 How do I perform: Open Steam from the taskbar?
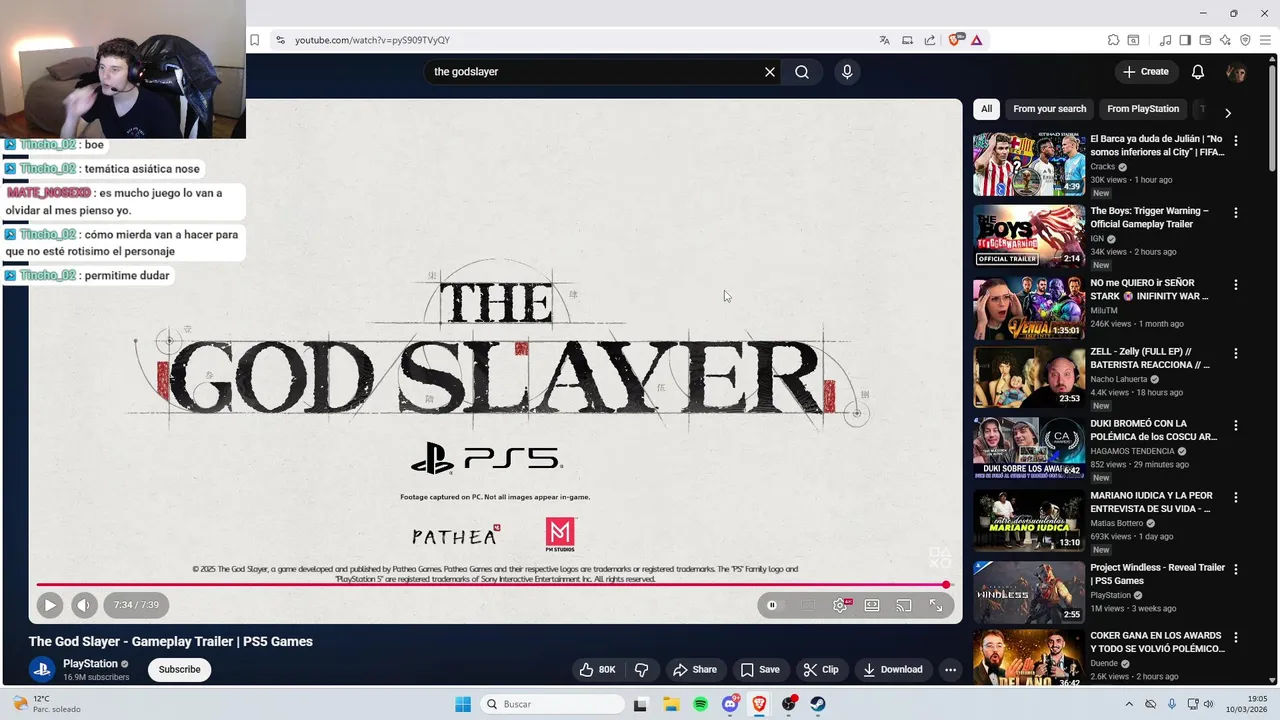tap(818, 704)
